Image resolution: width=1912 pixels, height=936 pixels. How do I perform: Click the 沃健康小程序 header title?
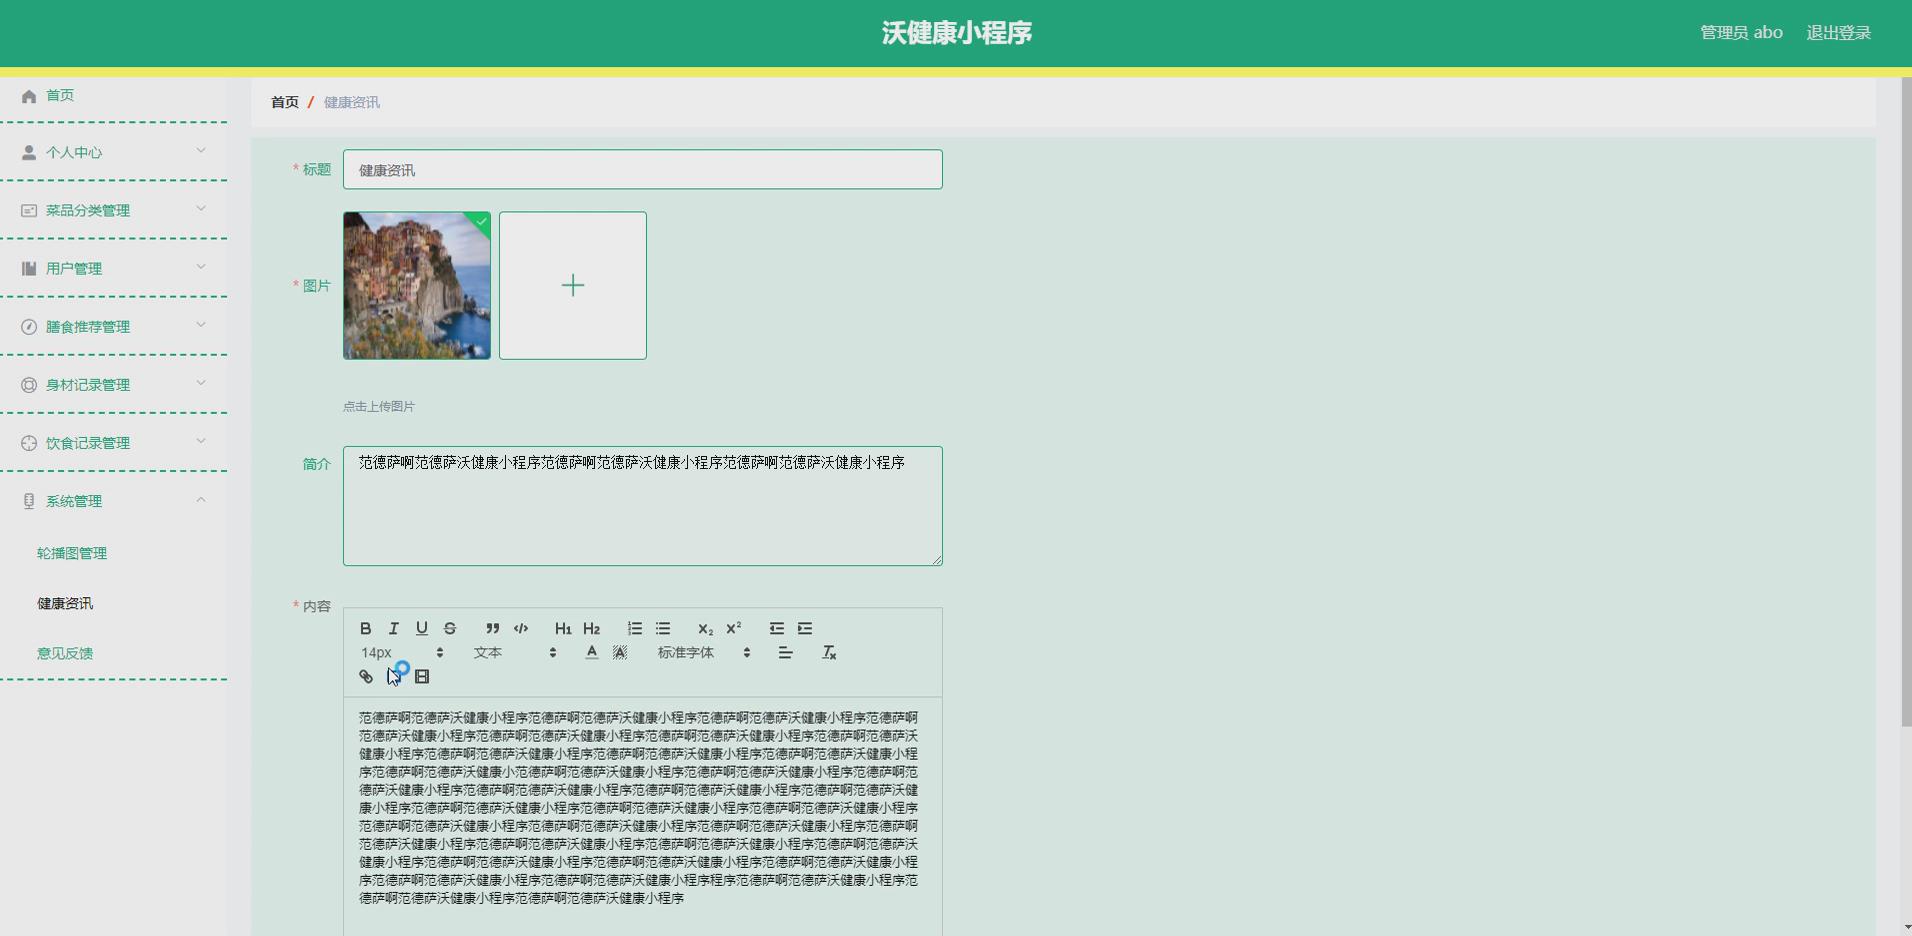[x=957, y=33]
